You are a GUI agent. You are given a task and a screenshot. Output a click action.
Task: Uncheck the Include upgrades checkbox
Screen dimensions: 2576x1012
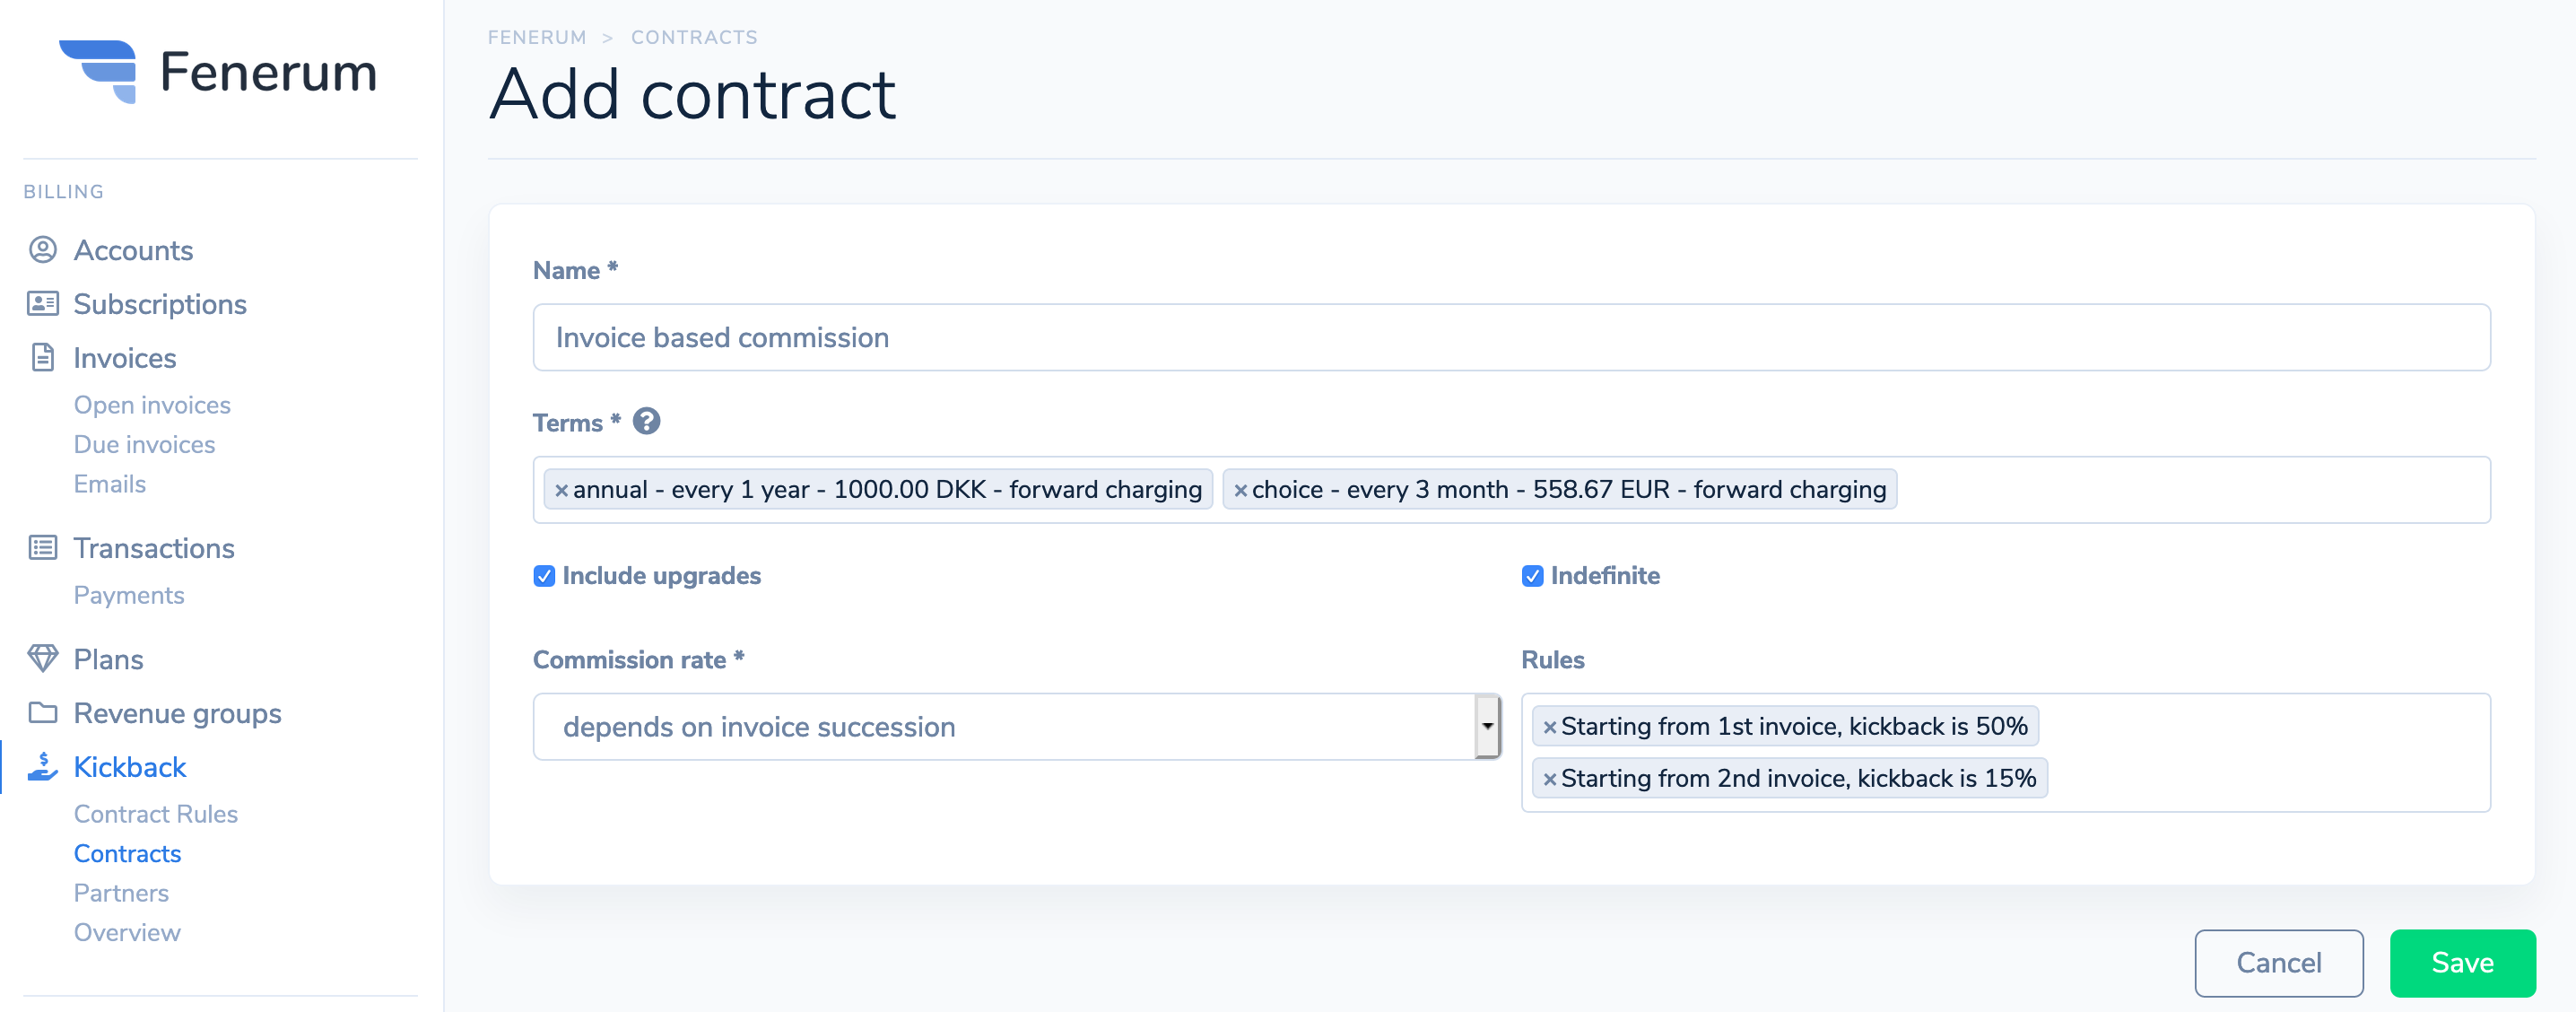tap(544, 576)
